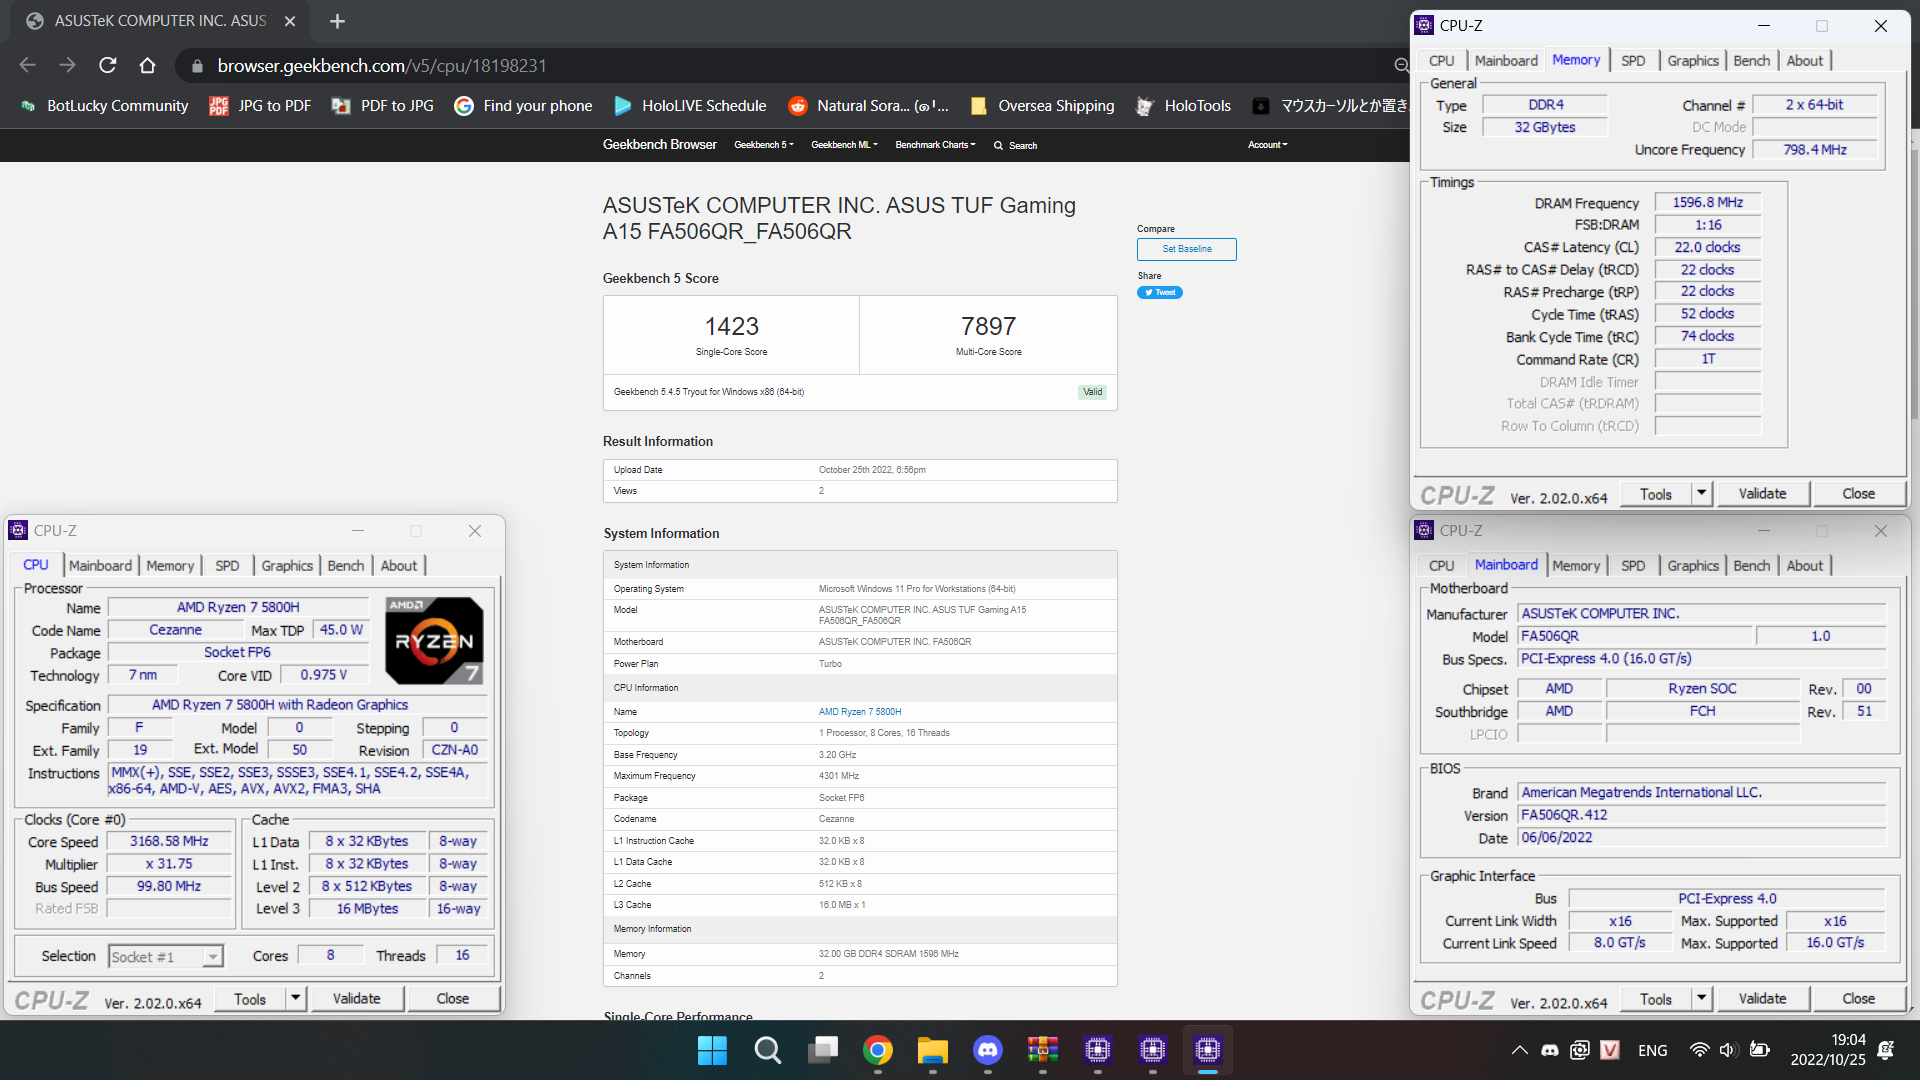Open Socket #1 selection dropdown
Image resolution: width=1920 pixels, height=1080 pixels.
[165, 957]
